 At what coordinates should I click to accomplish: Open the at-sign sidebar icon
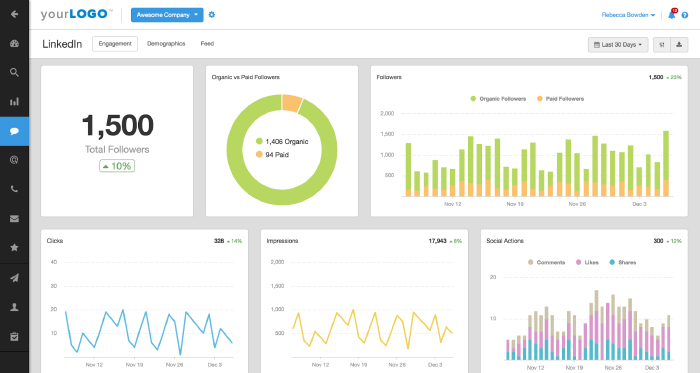pyautogui.click(x=14, y=160)
